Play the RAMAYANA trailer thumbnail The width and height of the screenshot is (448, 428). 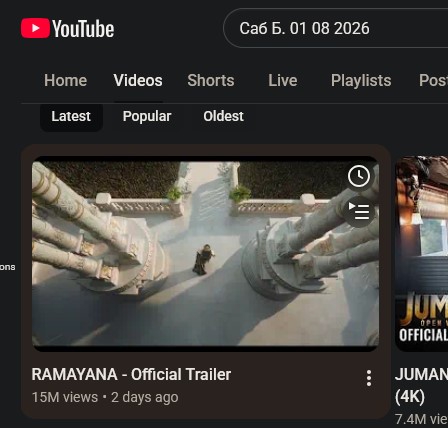(x=205, y=254)
